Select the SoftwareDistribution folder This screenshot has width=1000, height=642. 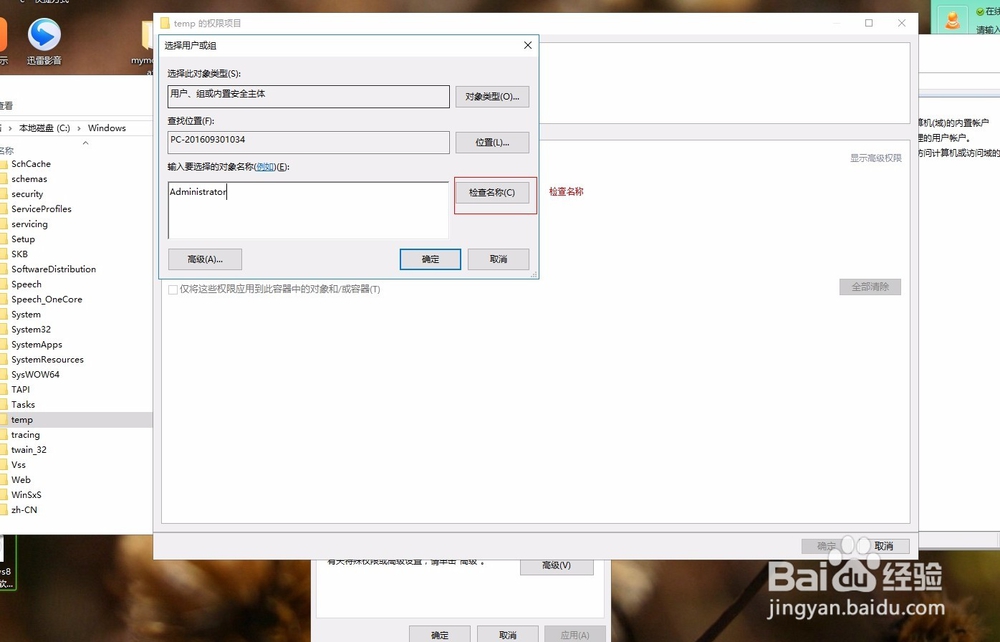click(x=54, y=269)
